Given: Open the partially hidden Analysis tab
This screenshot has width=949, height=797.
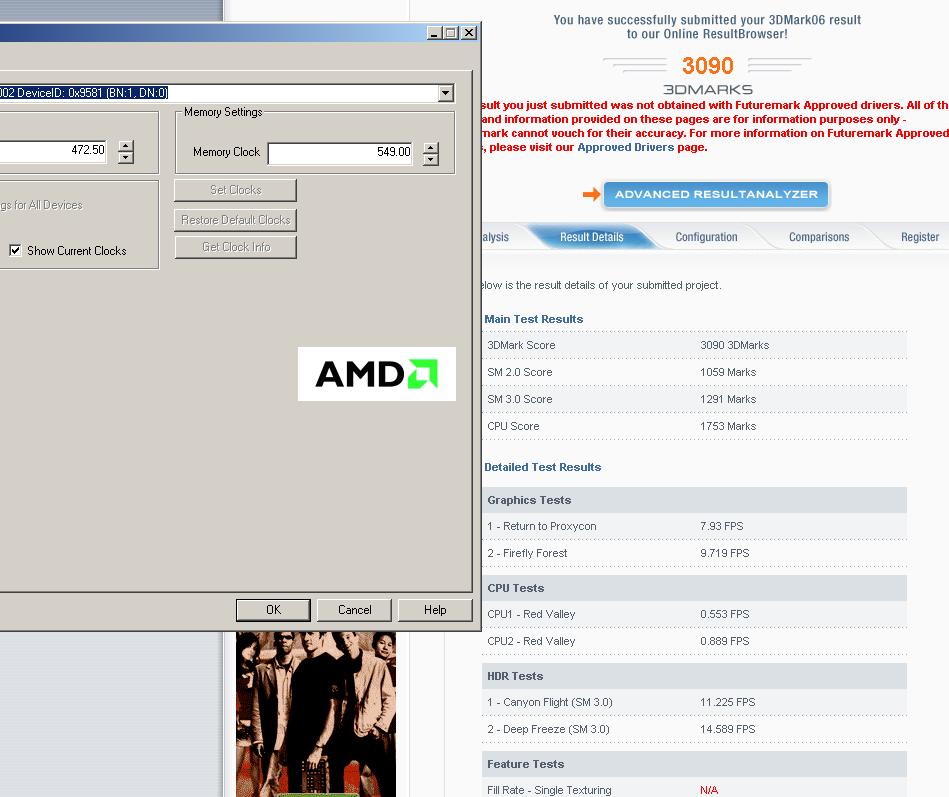Looking at the screenshot, I should click(496, 237).
